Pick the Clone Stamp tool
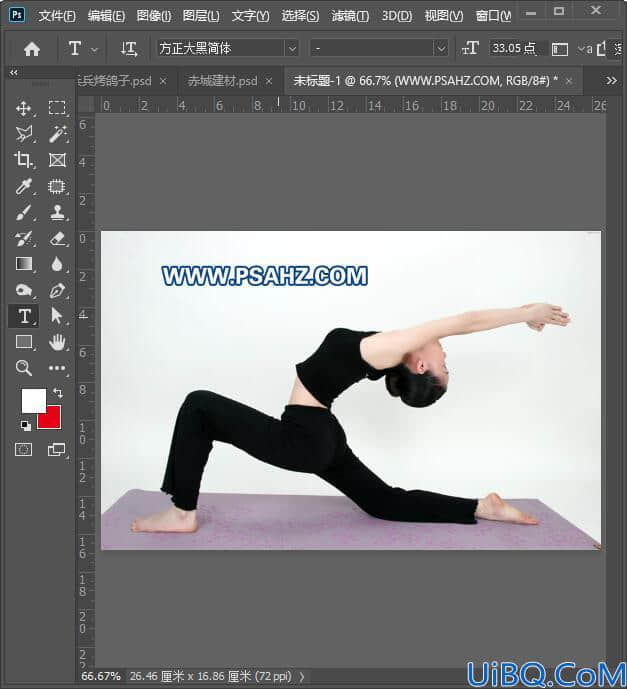The height and width of the screenshot is (689, 627). (57, 213)
